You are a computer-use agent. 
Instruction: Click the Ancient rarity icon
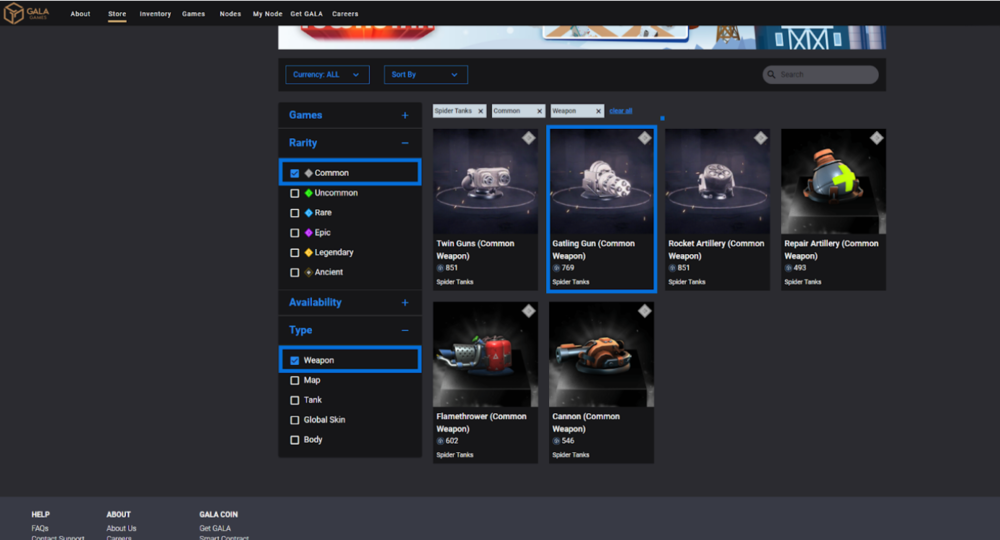pyautogui.click(x=309, y=272)
